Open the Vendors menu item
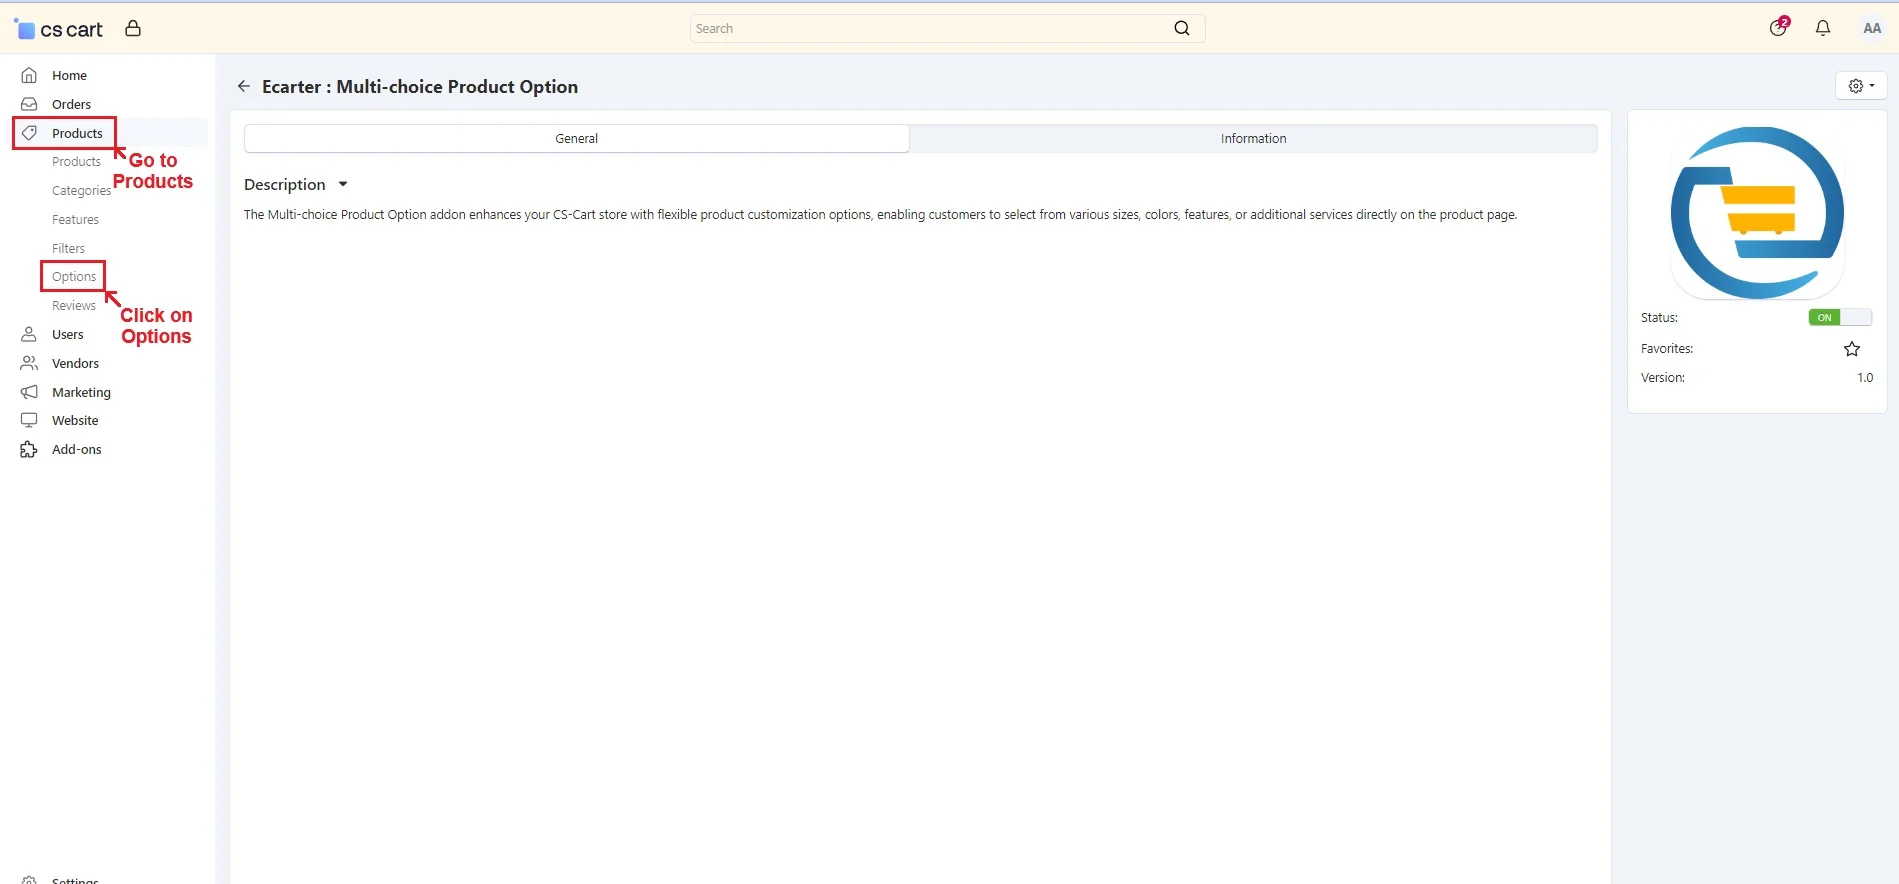The height and width of the screenshot is (884, 1899). (x=75, y=363)
